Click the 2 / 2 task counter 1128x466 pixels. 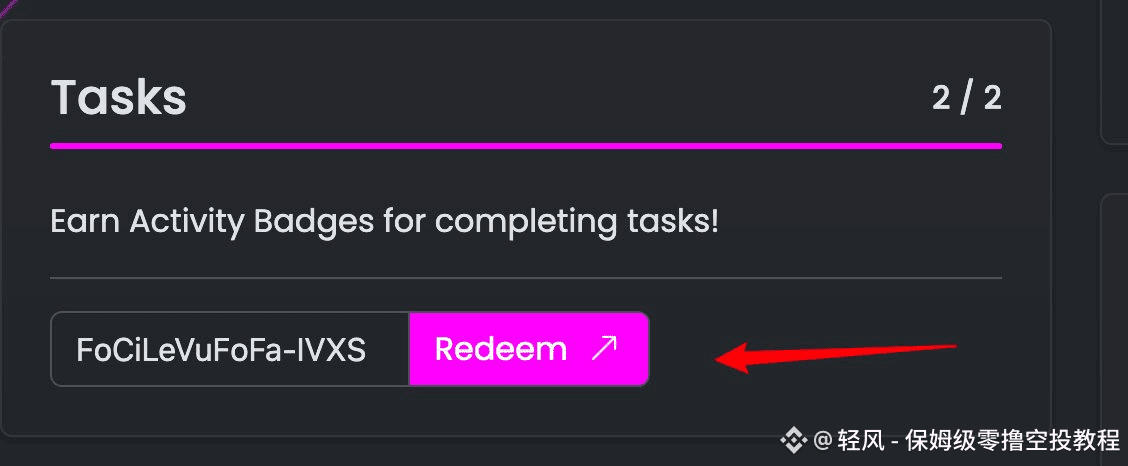click(967, 98)
